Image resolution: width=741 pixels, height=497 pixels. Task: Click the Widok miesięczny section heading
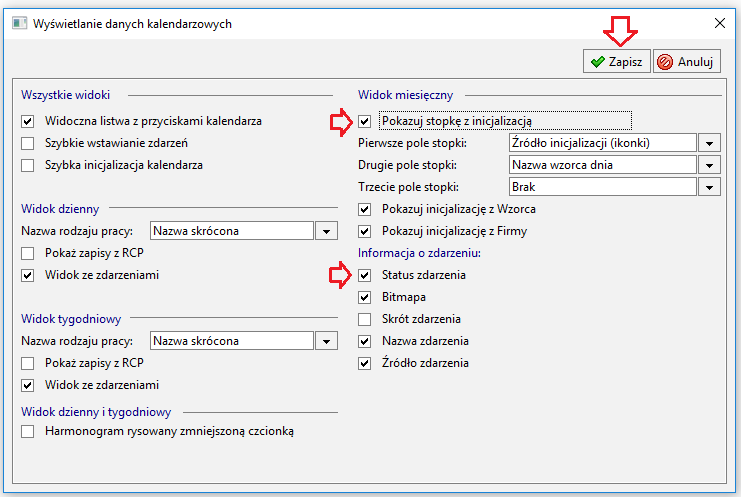pos(405,95)
